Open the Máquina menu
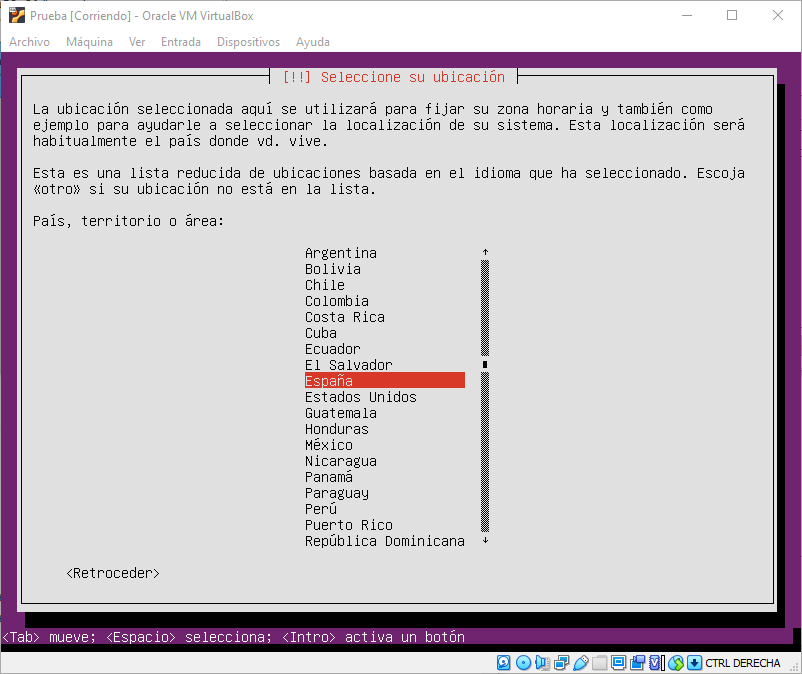This screenshot has height=674, width=802. pyautogui.click(x=89, y=42)
